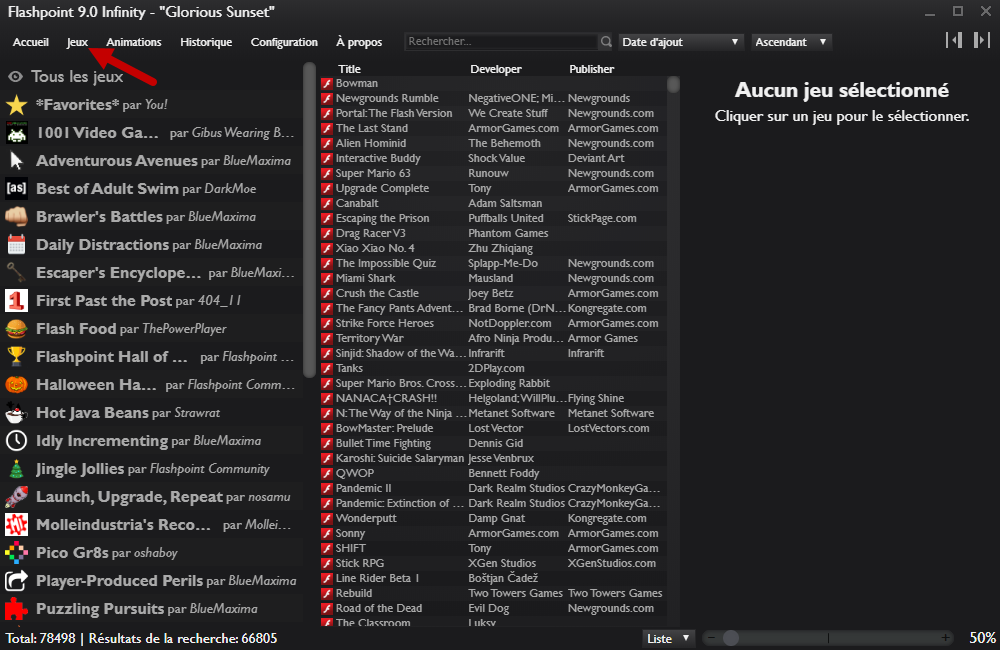Click the Molleindustria's playlist icon

click(x=17, y=525)
